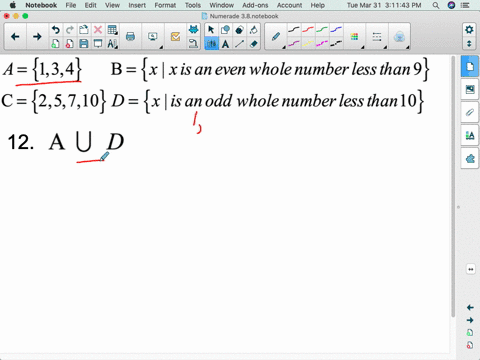Screen dimensions: 480x360
Task: Pick the green pen style
Action: (x=322, y=30)
